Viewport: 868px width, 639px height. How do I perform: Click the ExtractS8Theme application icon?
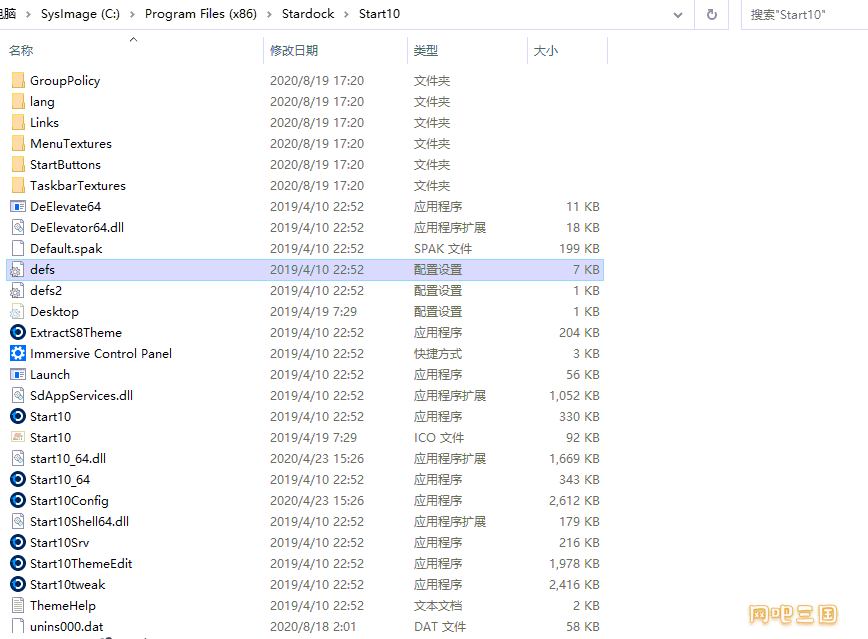pyautogui.click(x=18, y=332)
